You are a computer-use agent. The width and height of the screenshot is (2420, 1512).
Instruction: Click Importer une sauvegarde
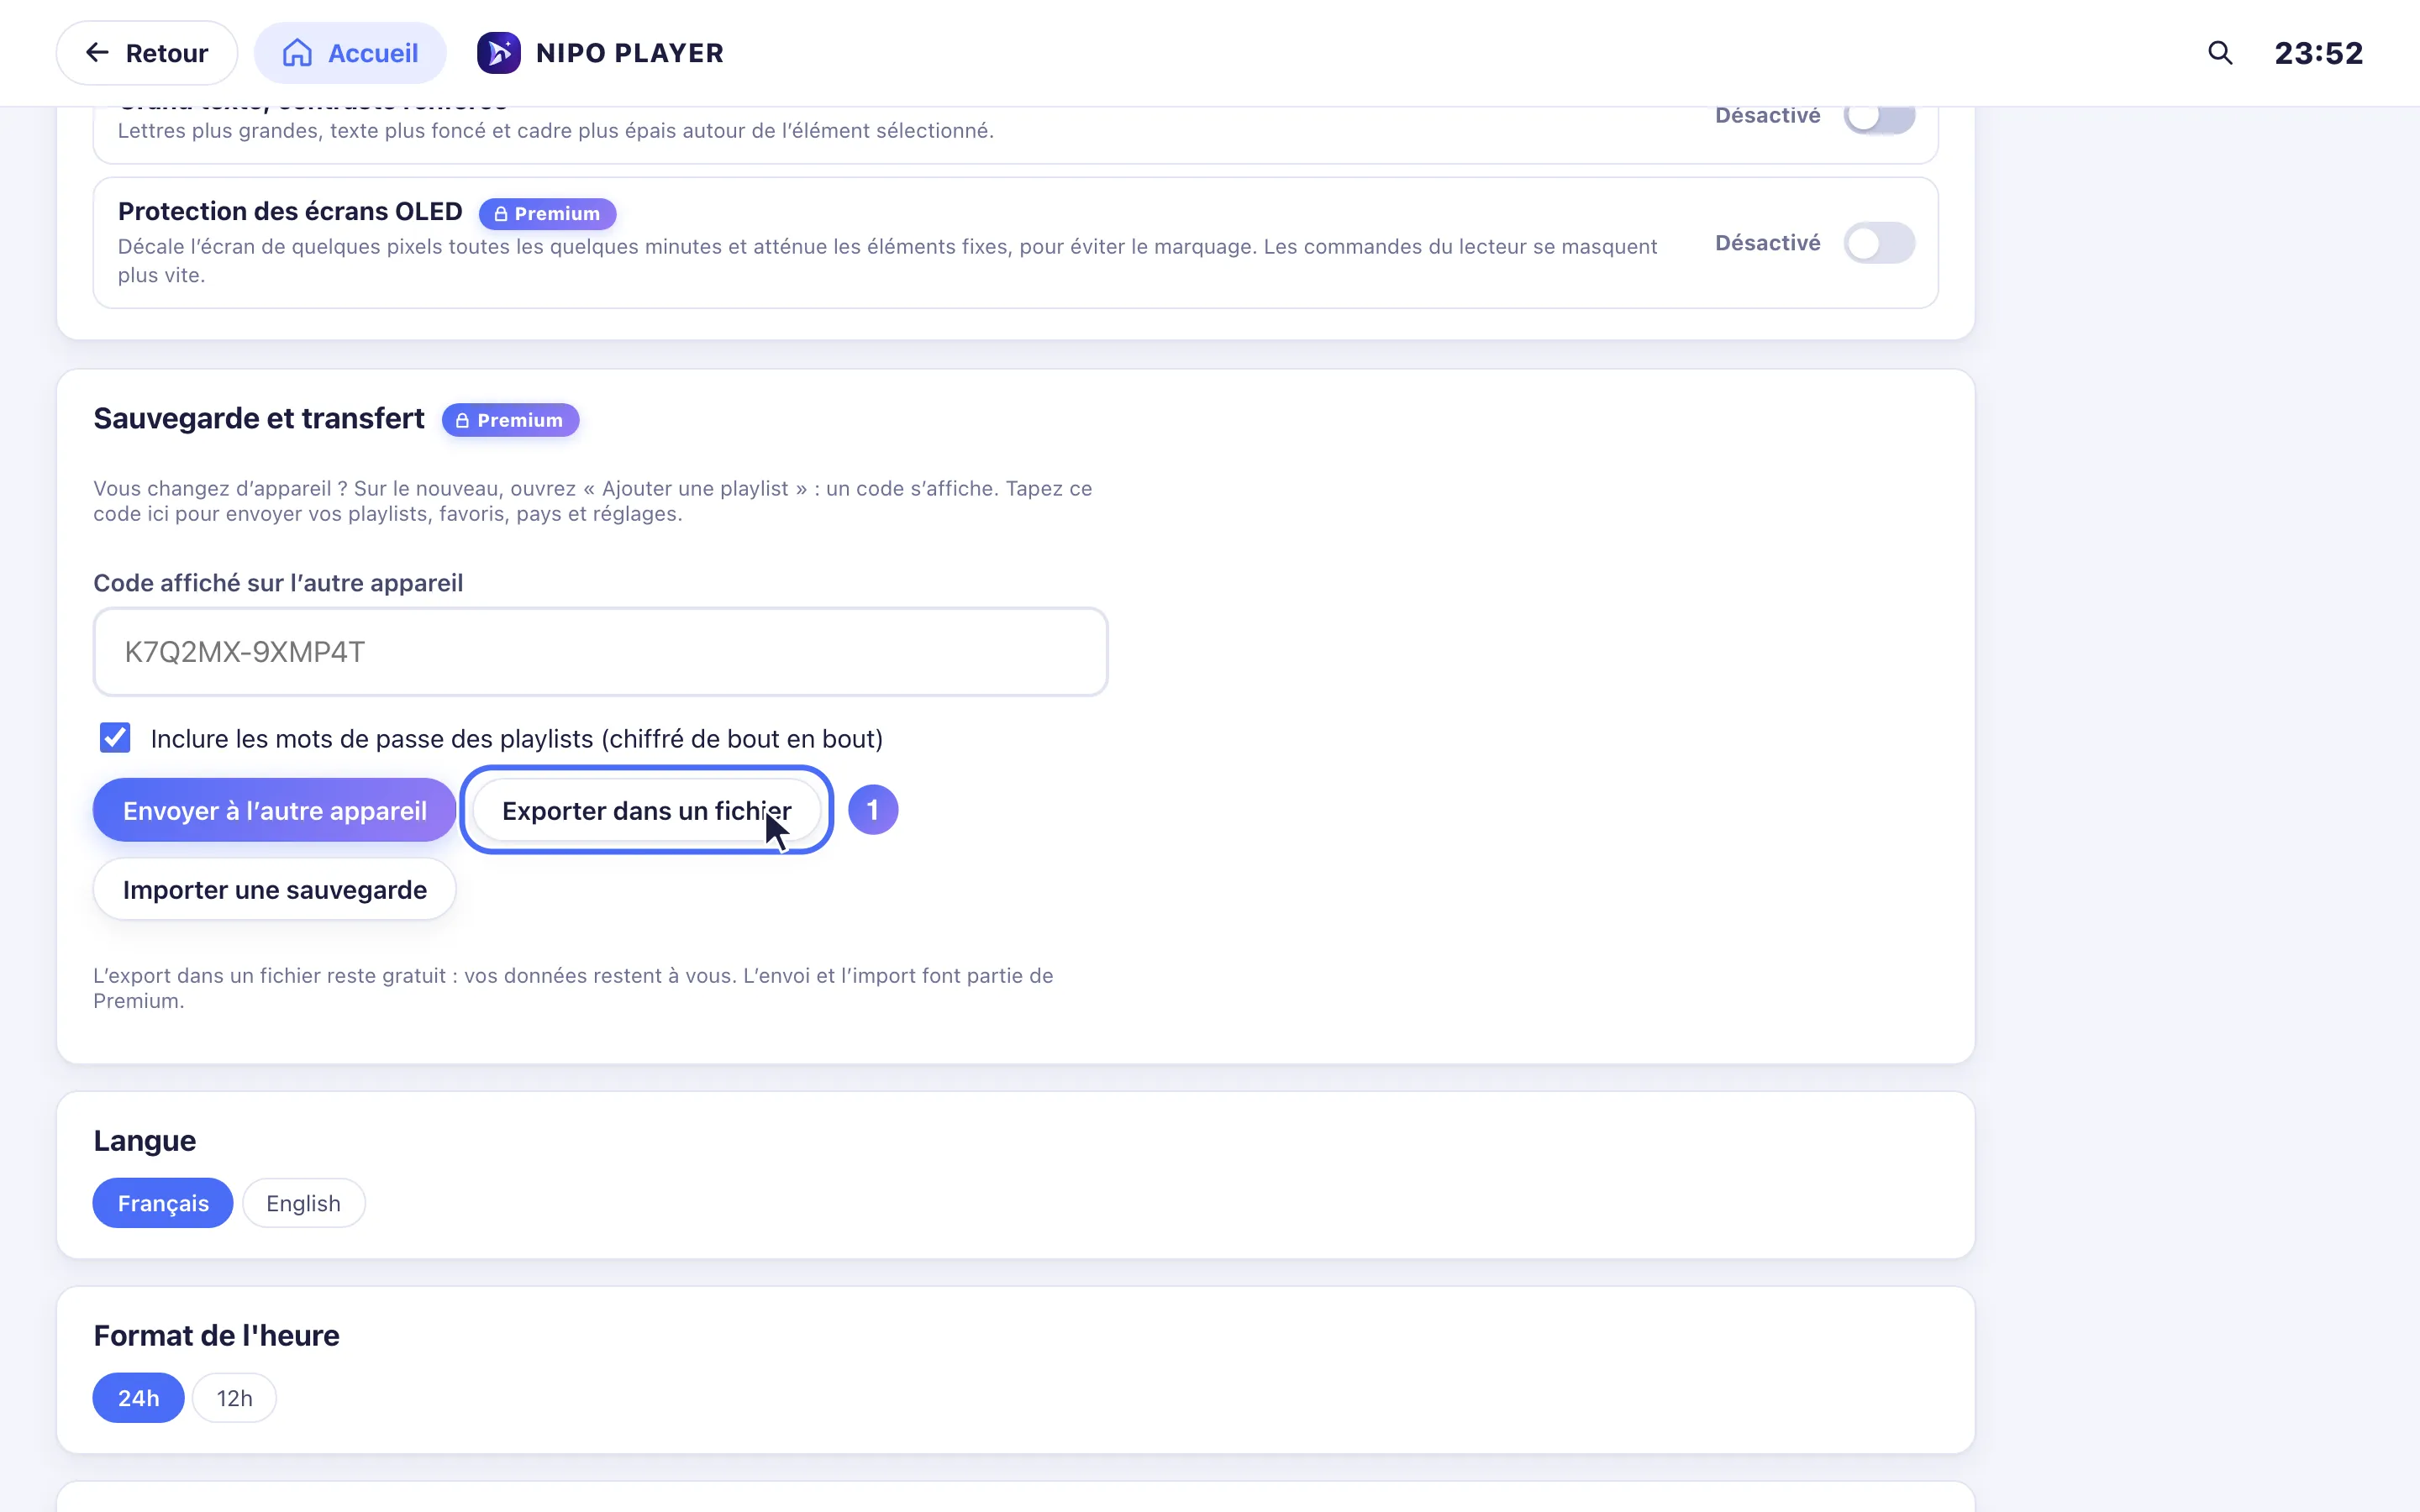tap(274, 889)
